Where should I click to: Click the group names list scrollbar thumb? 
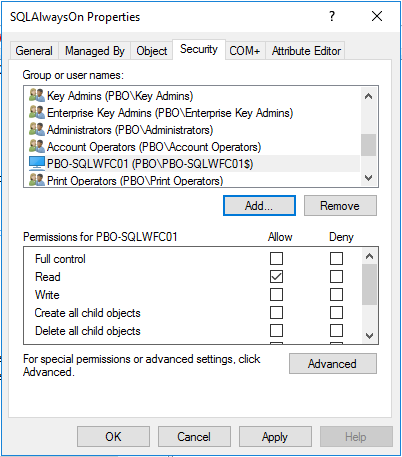coord(368,145)
